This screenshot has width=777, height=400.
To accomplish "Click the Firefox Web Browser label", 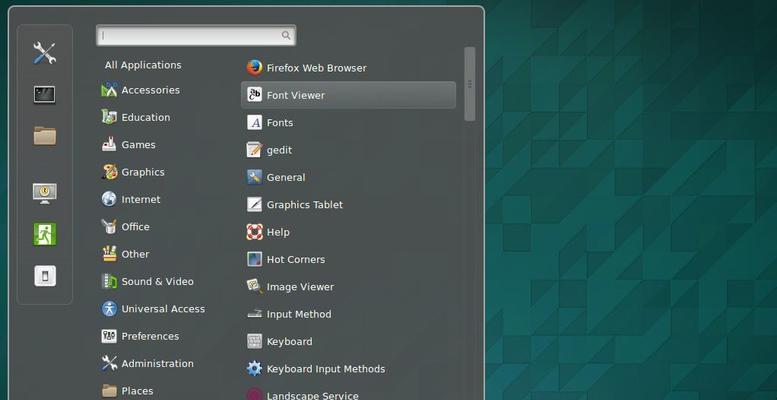I will pos(317,68).
